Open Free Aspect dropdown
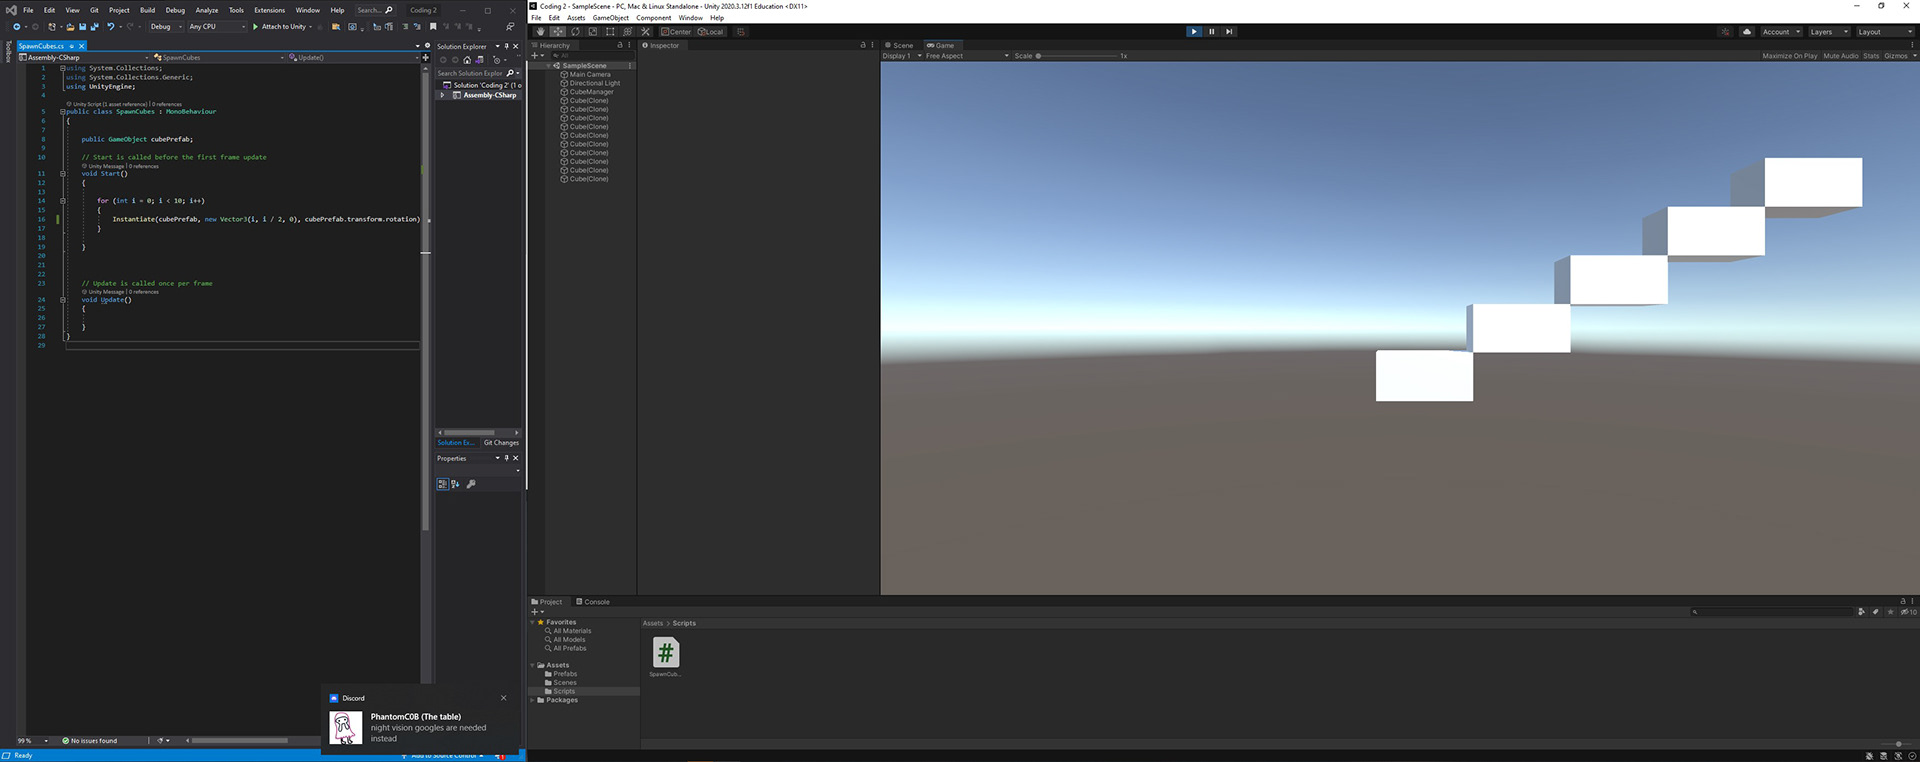Viewport: 1920px width, 762px height. pyautogui.click(x=966, y=56)
